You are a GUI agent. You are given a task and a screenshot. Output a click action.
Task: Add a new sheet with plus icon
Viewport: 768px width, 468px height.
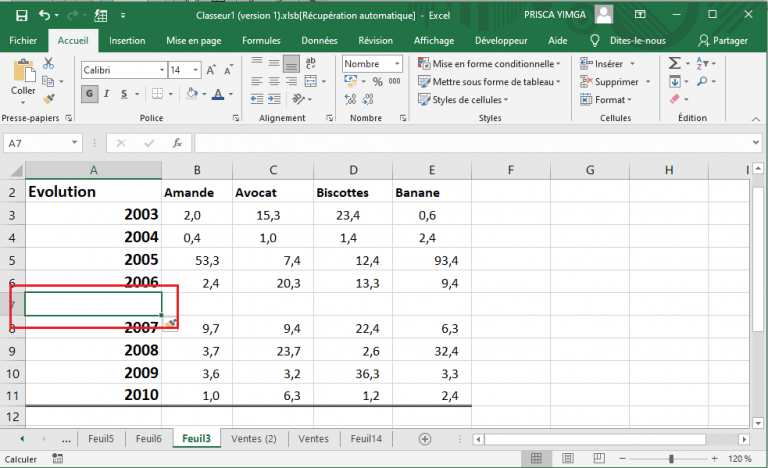[424, 439]
